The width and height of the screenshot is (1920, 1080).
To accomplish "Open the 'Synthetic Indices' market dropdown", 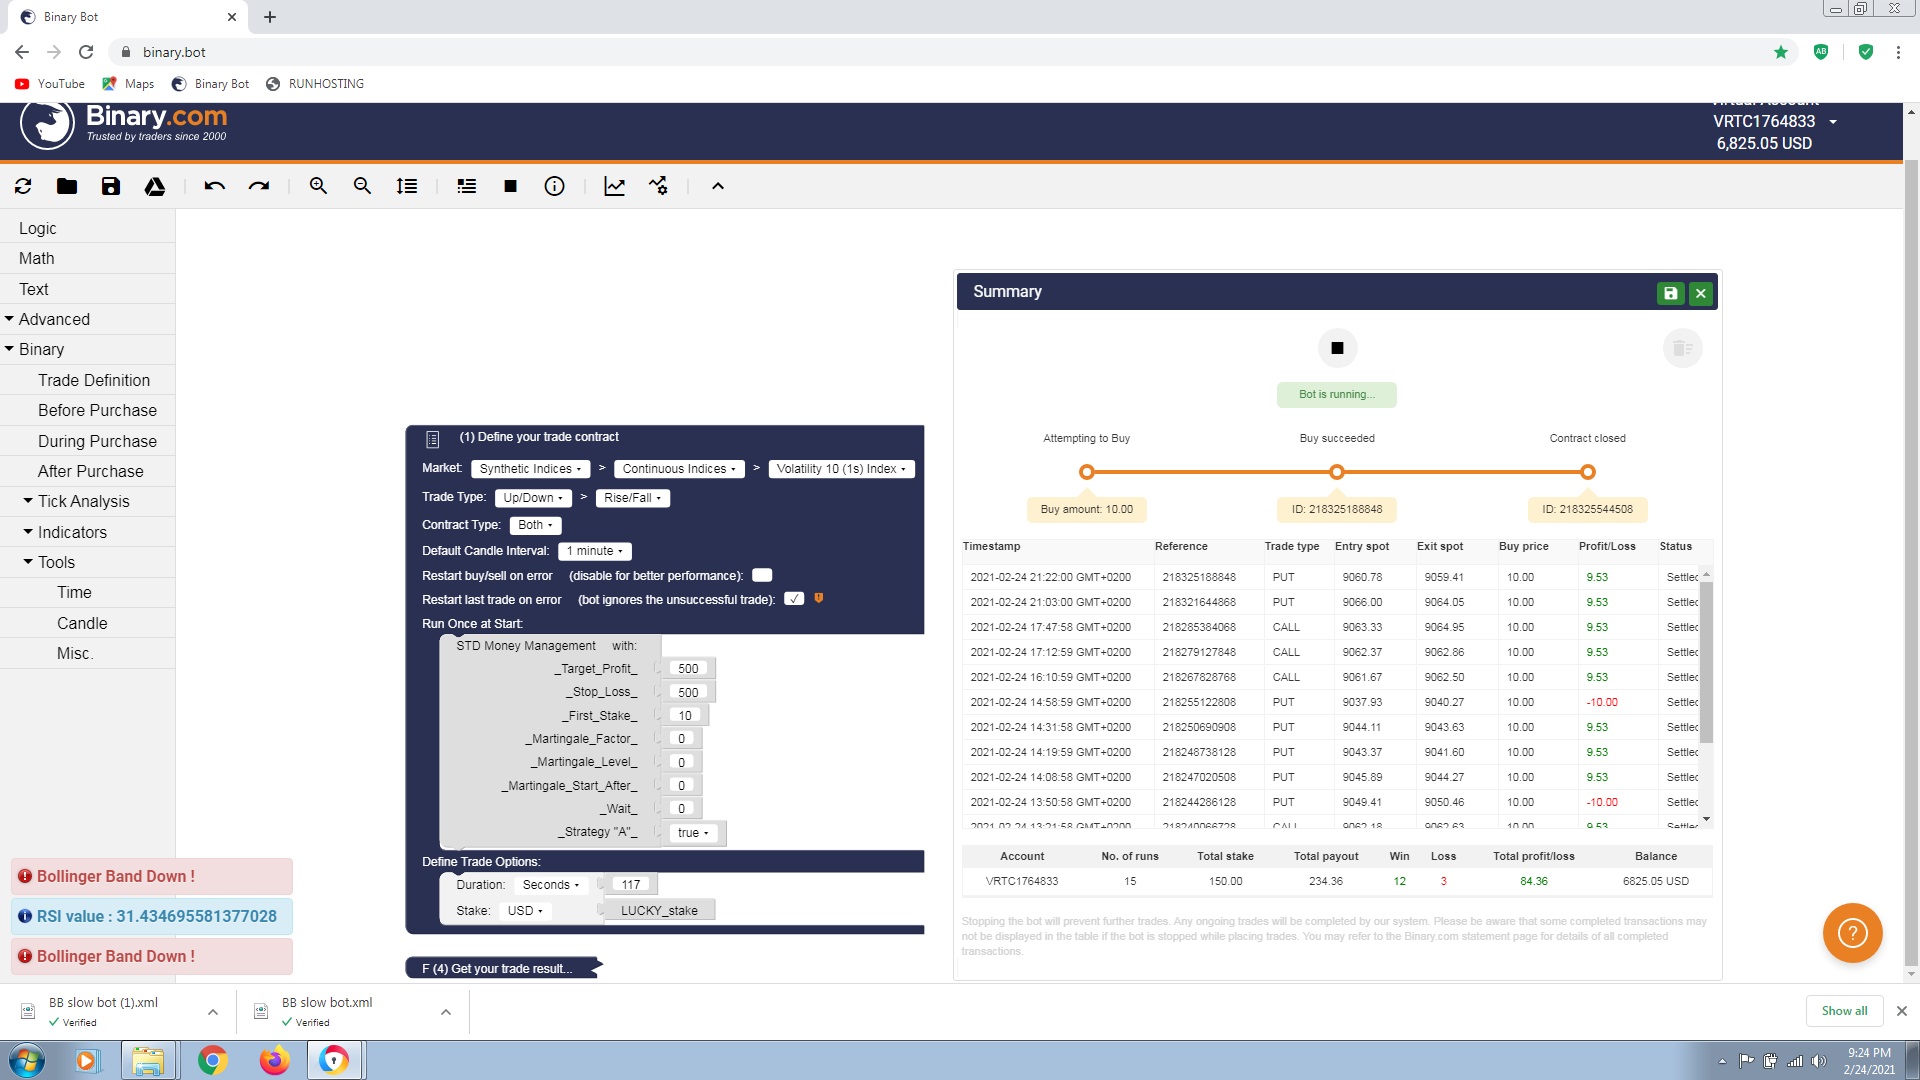I will [x=530, y=468].
